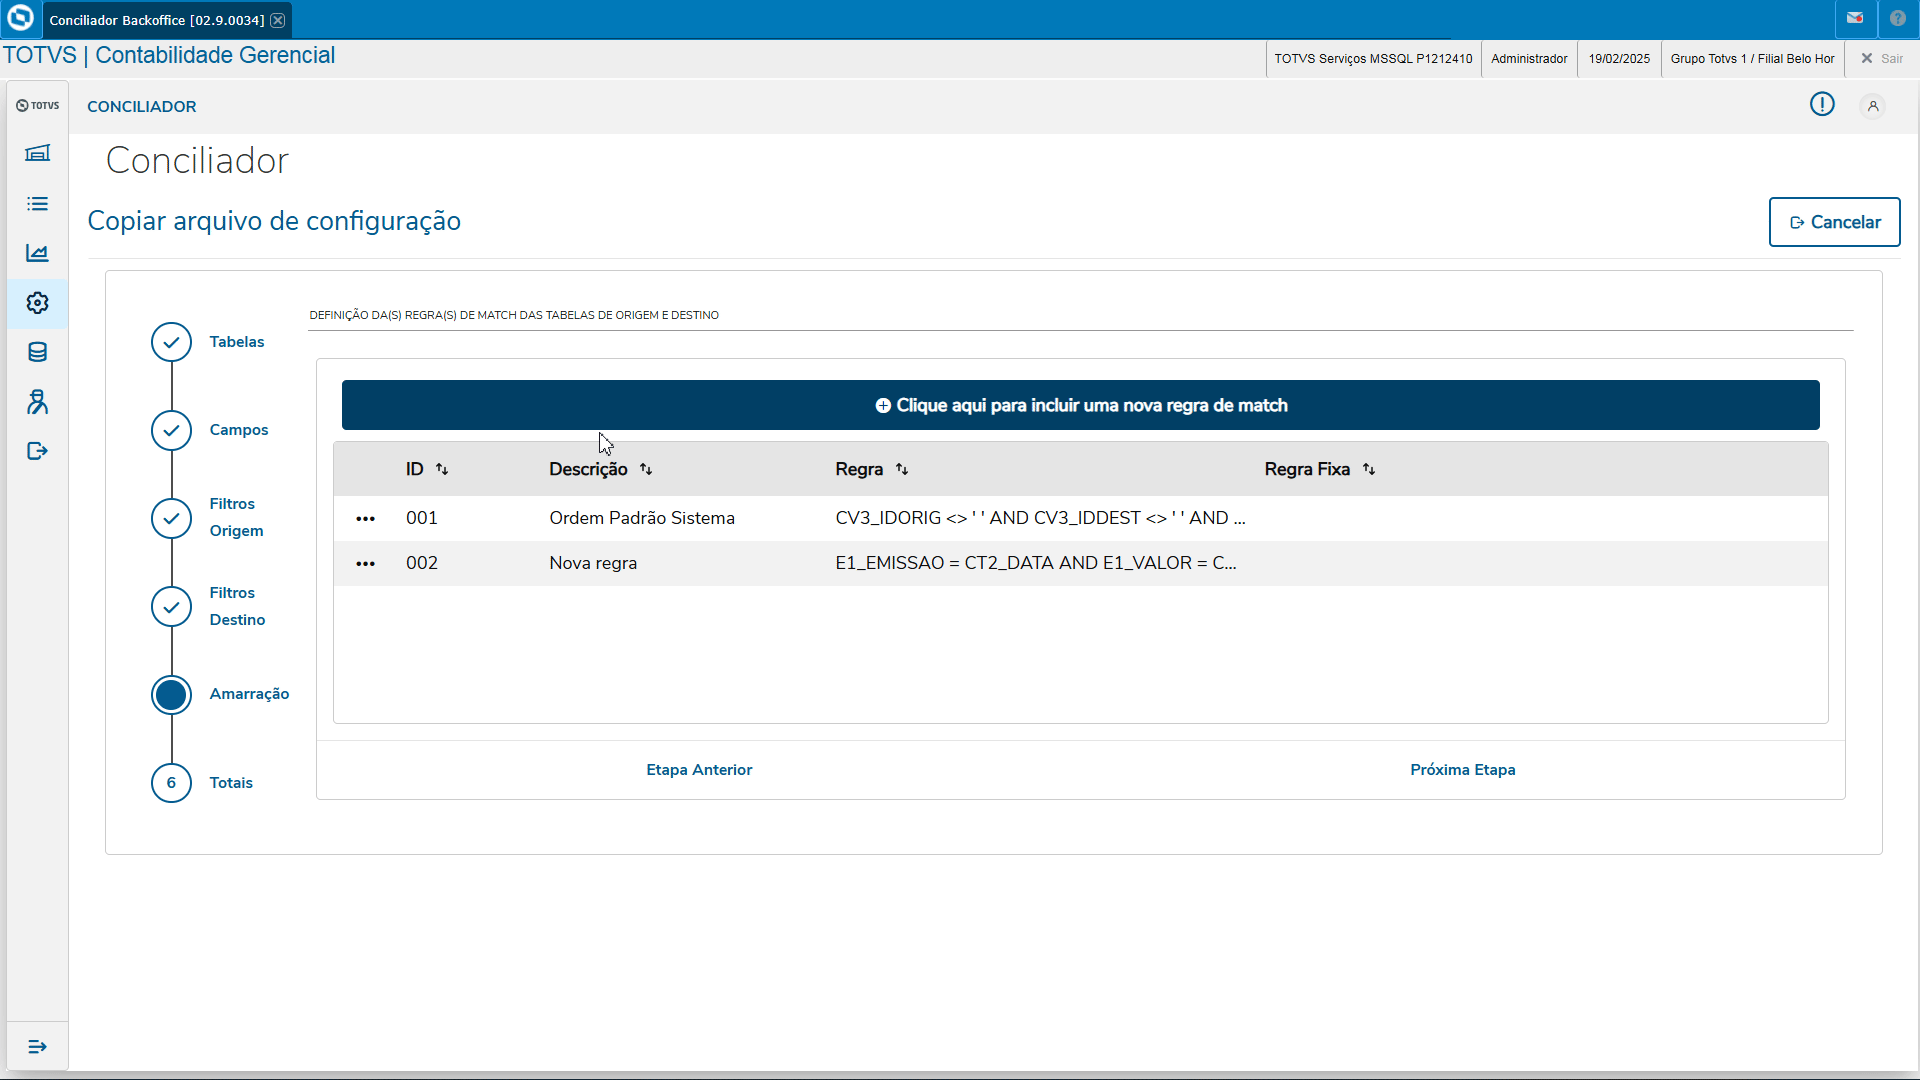Image resolution: width=1920 pixels, height=1080 pixels.
Task: Click the info alert circle icon
Action: tap(1822, 105)
